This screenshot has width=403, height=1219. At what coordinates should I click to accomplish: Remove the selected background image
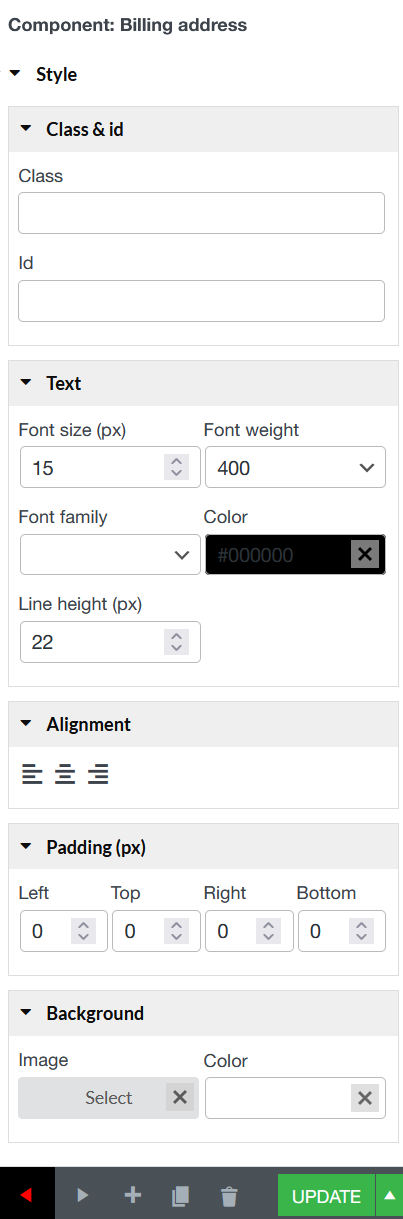179,1097
